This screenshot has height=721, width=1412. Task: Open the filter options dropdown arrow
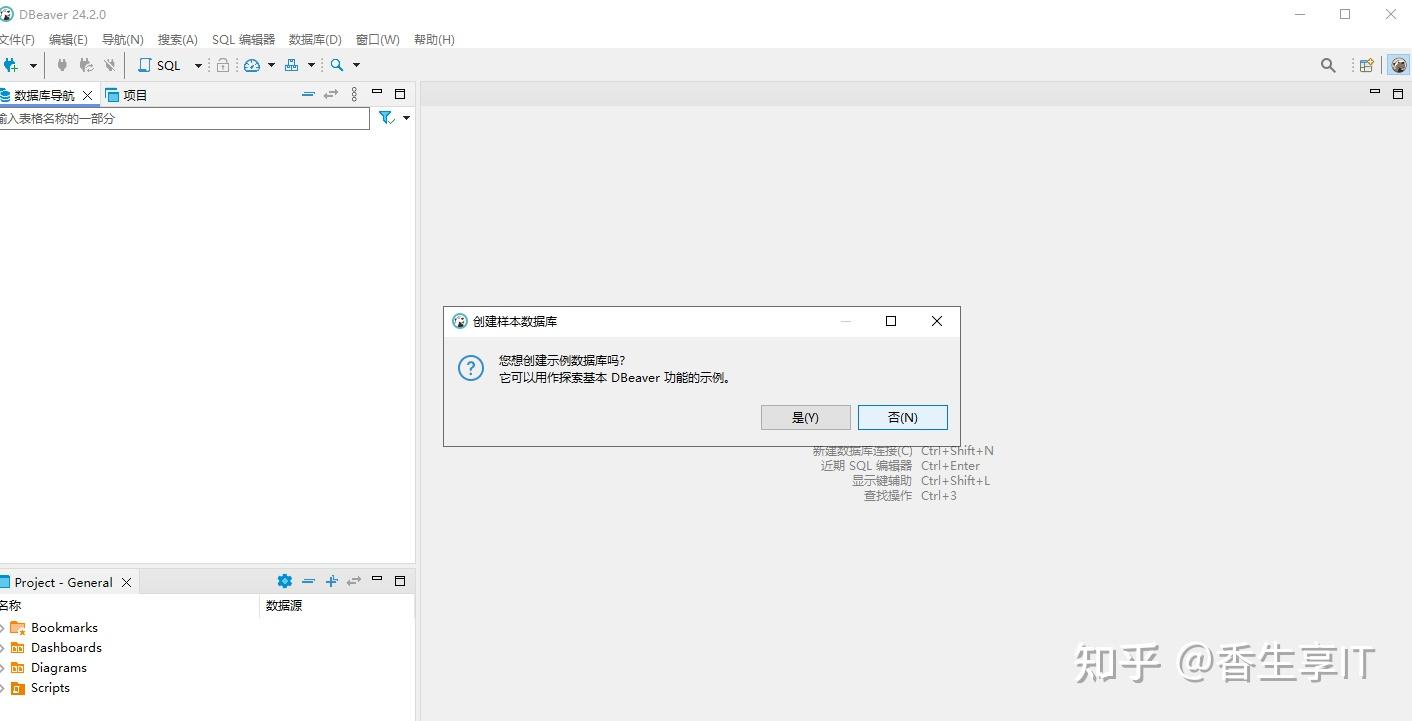pos(404,117)
